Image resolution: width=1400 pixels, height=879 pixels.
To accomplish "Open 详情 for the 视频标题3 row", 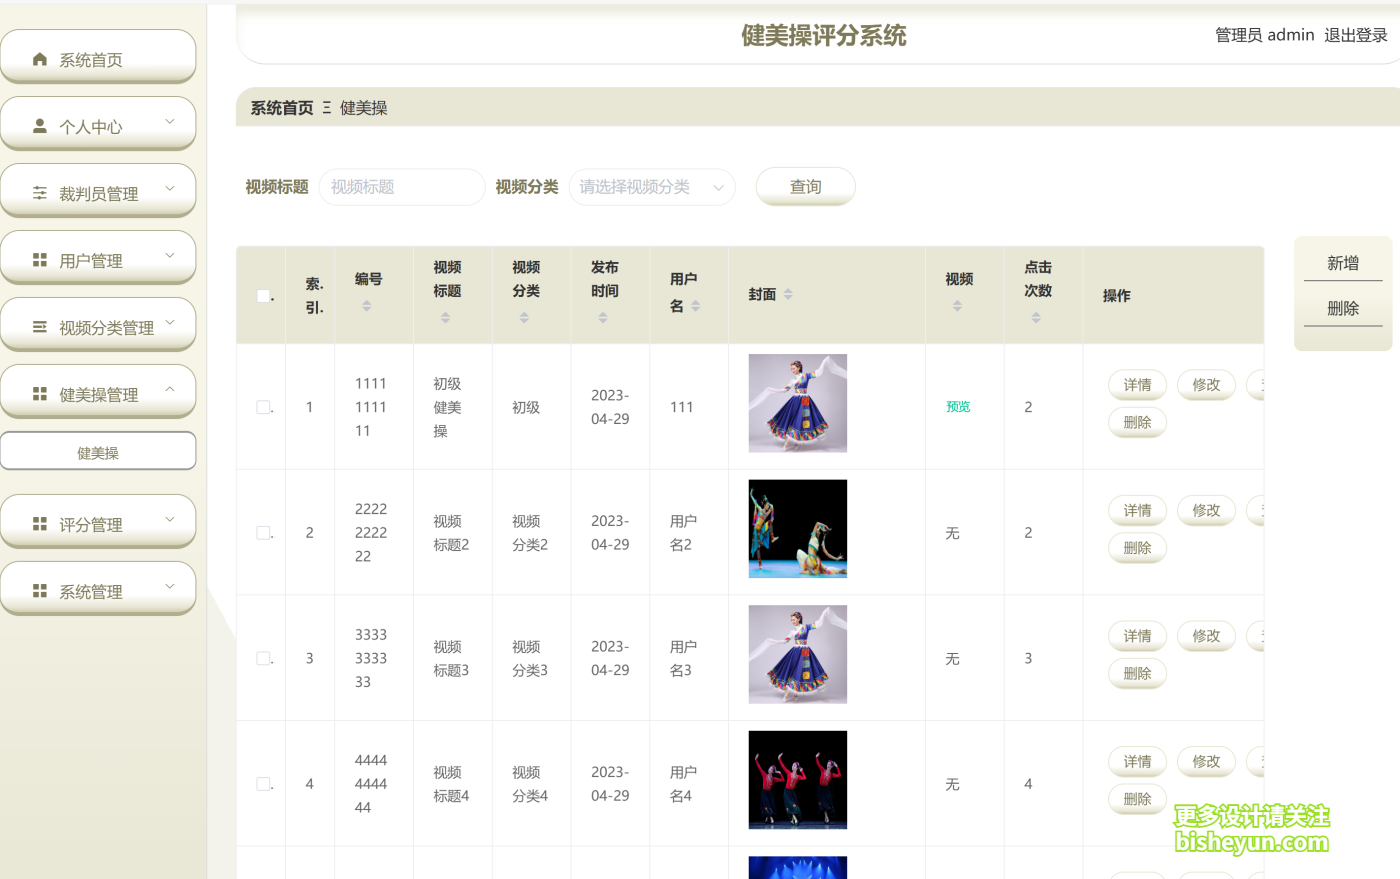I will pyautogui.click(x=1137, y=636).
